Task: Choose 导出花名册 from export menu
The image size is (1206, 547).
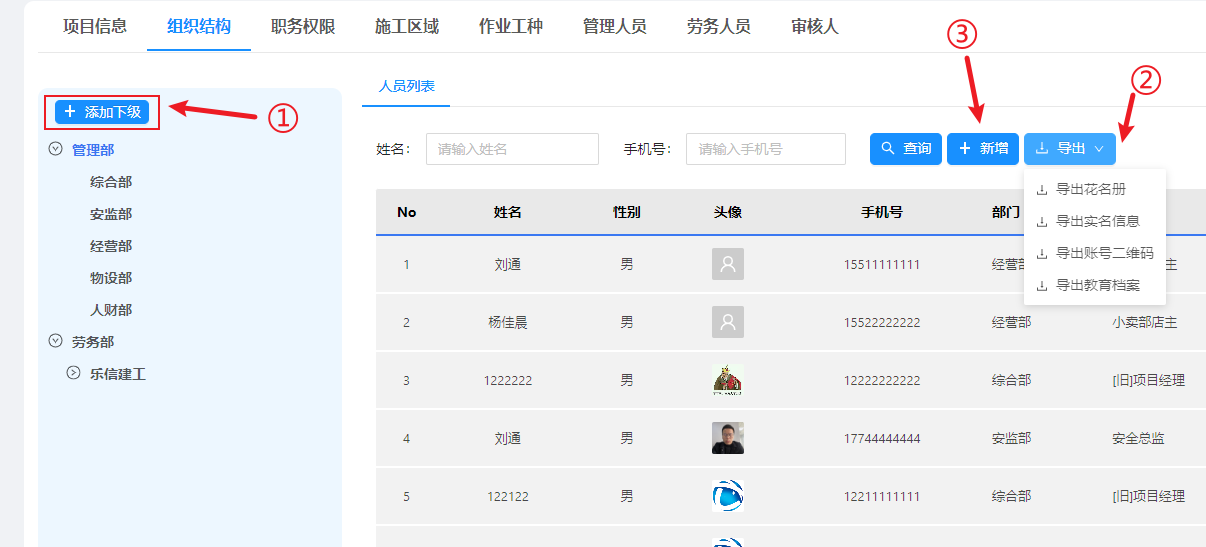Action: tap(1096, 189)
